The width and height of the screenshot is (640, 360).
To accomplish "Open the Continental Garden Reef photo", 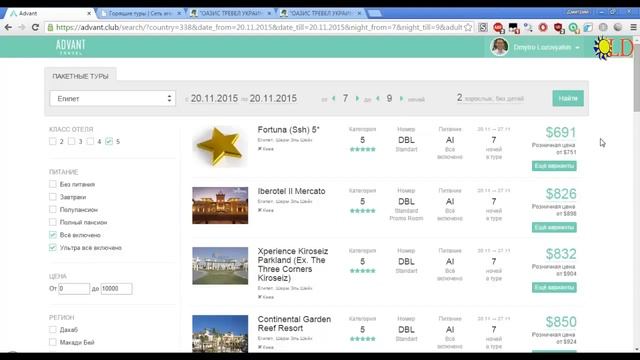I will pyautogui.click(x=220, y=333).
